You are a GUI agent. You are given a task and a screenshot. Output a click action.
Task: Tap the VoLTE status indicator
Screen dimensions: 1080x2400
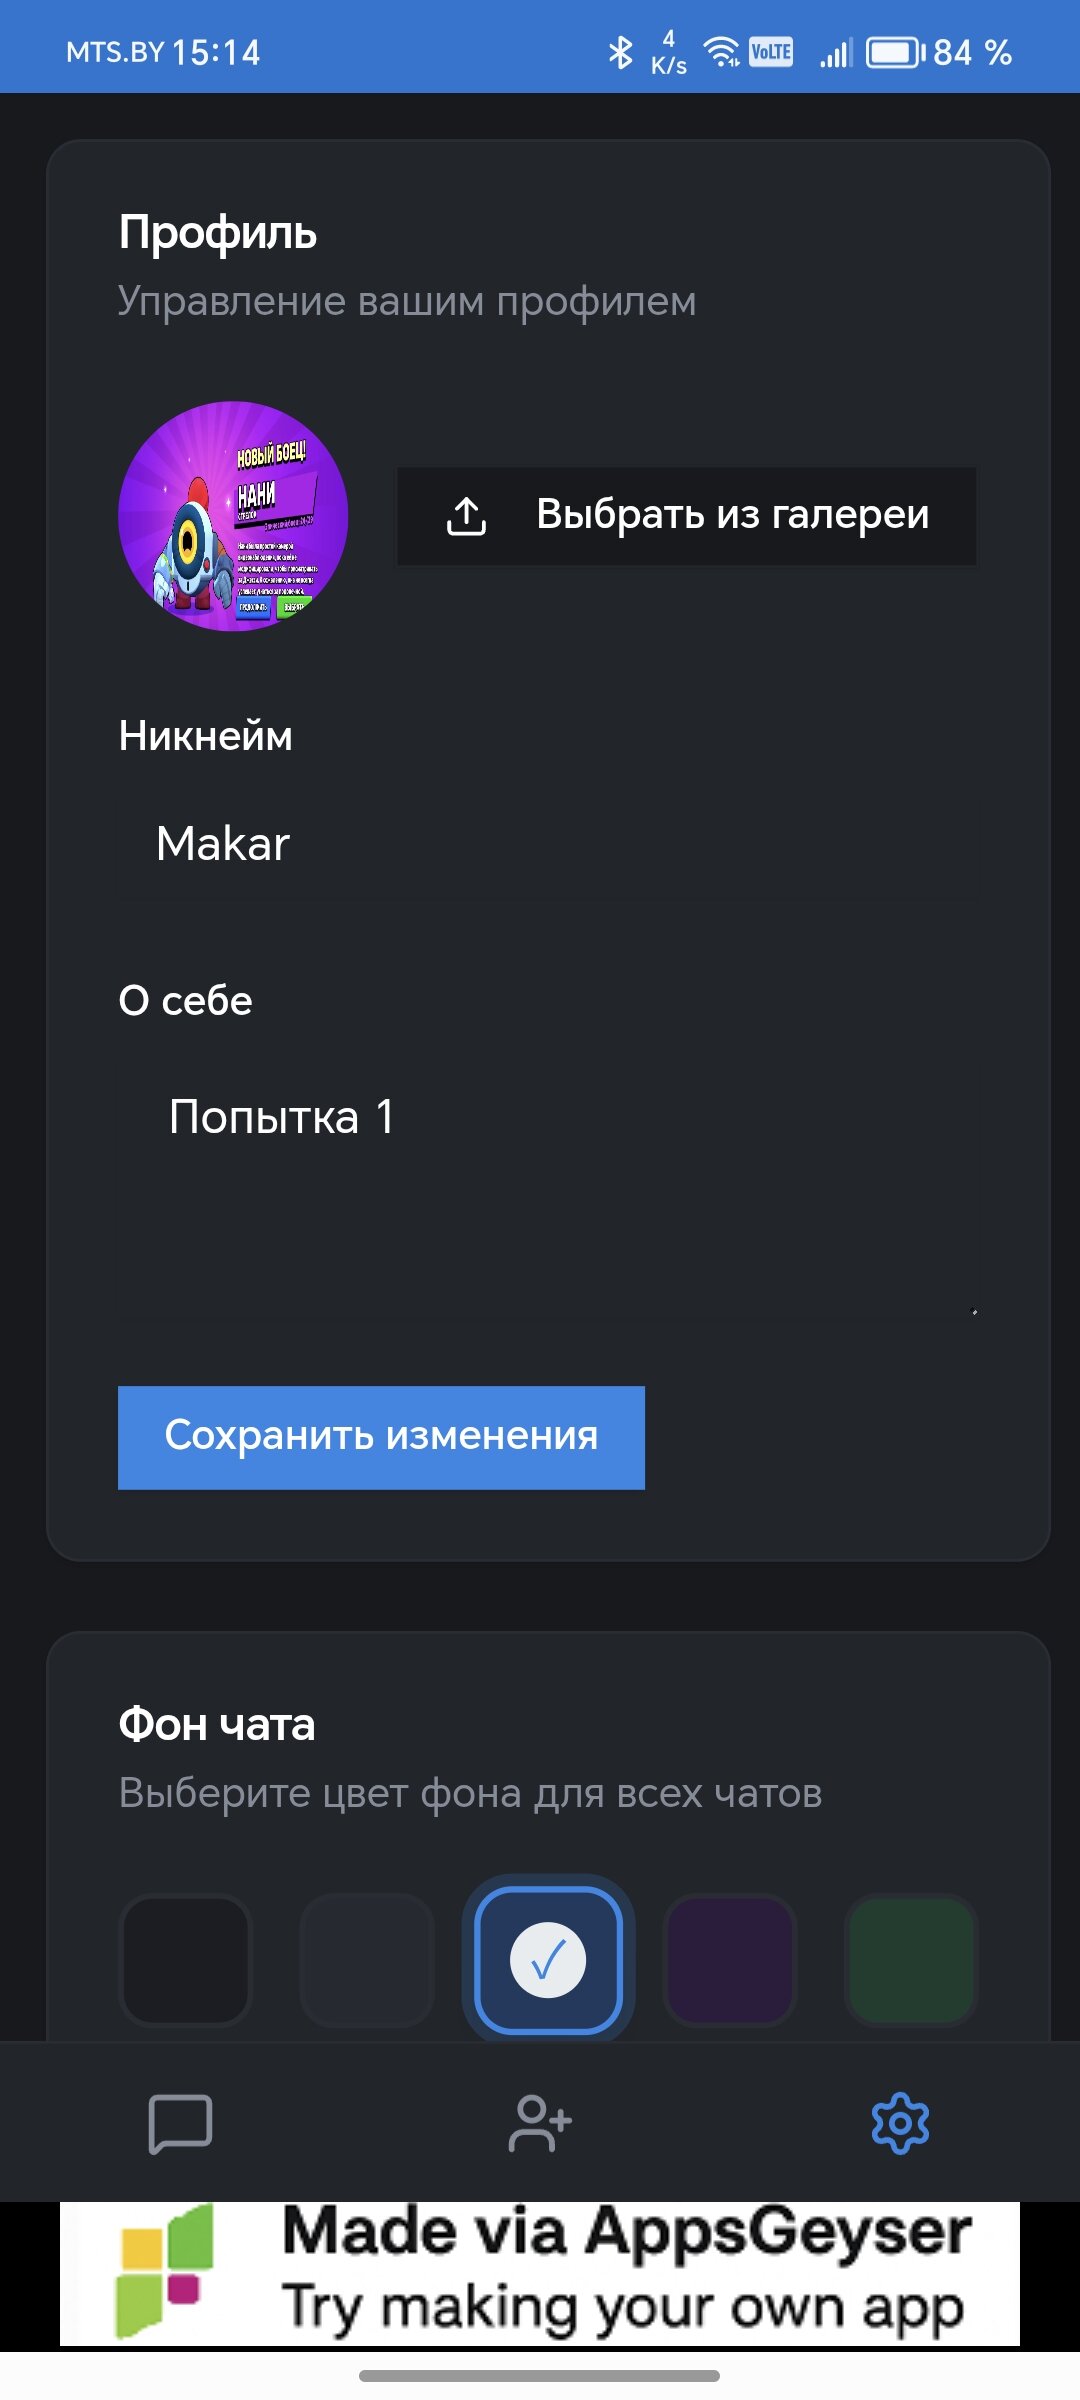[x=771, y=52]
